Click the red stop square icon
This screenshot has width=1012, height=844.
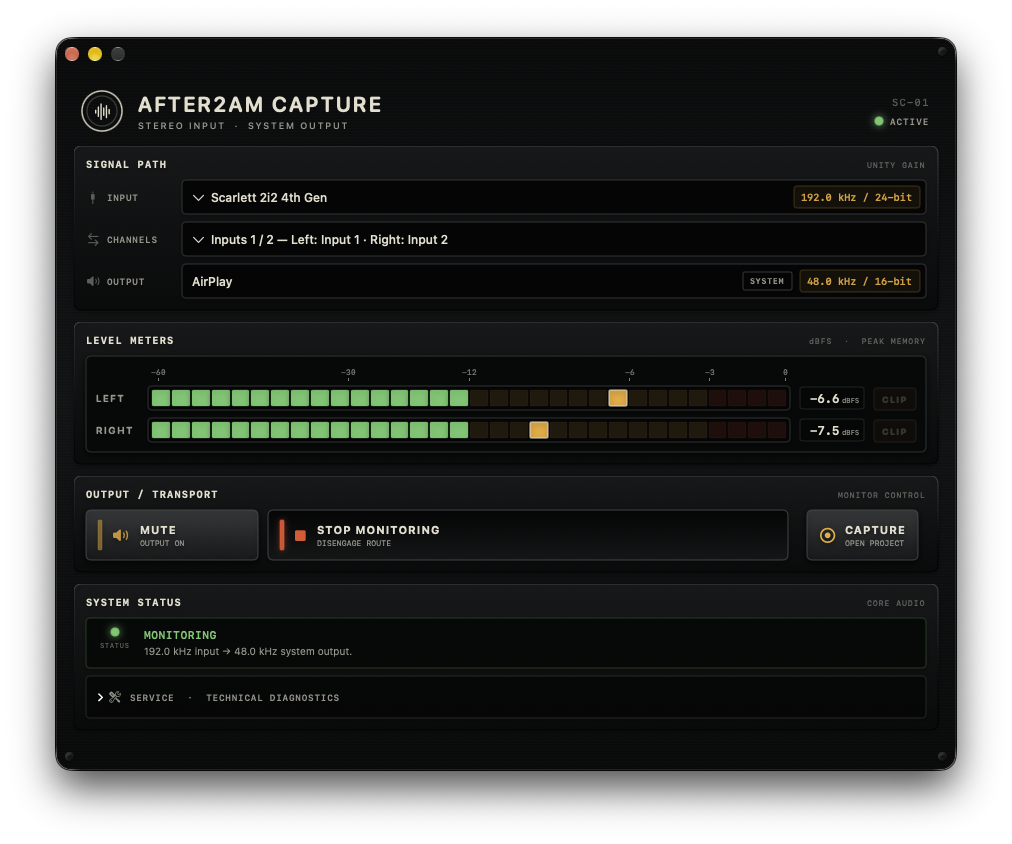click(300, 536)
